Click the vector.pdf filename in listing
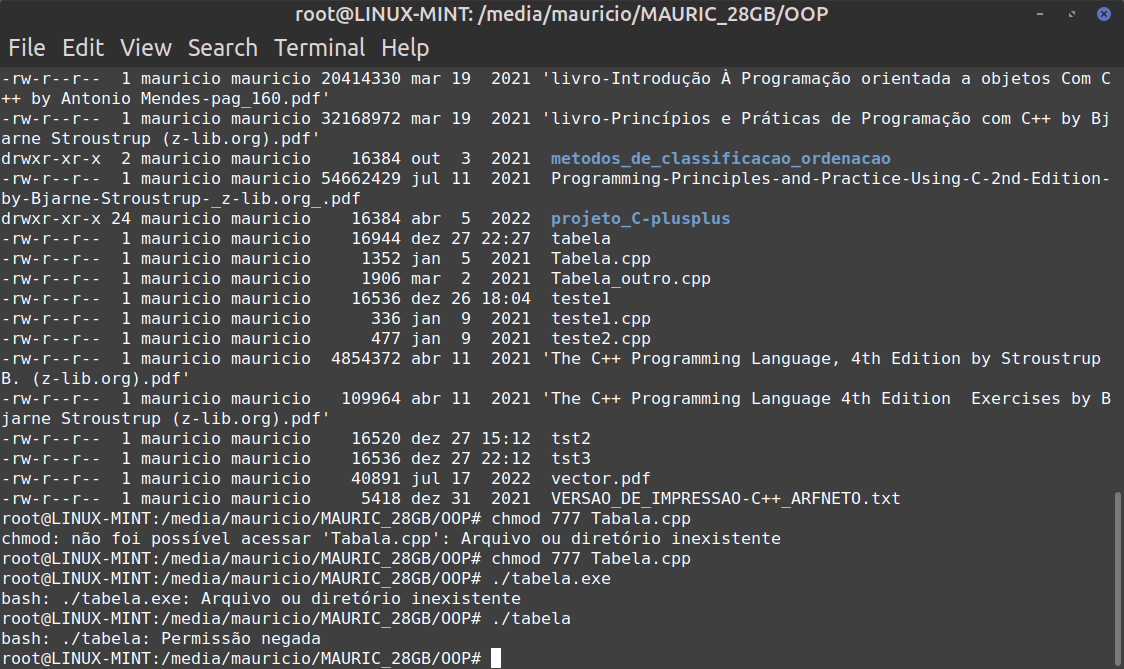Viewport: 1124px width, 669px height. (600, 479)
